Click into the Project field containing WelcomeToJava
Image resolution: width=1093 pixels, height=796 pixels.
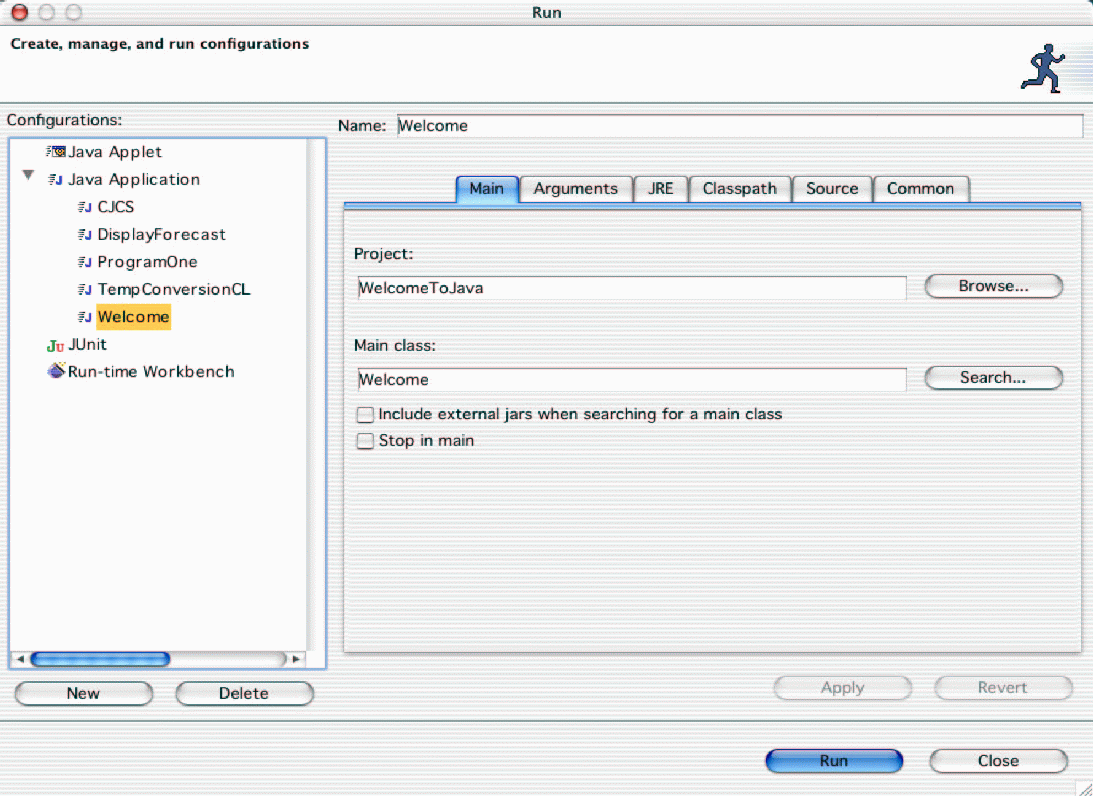[632, 288]
